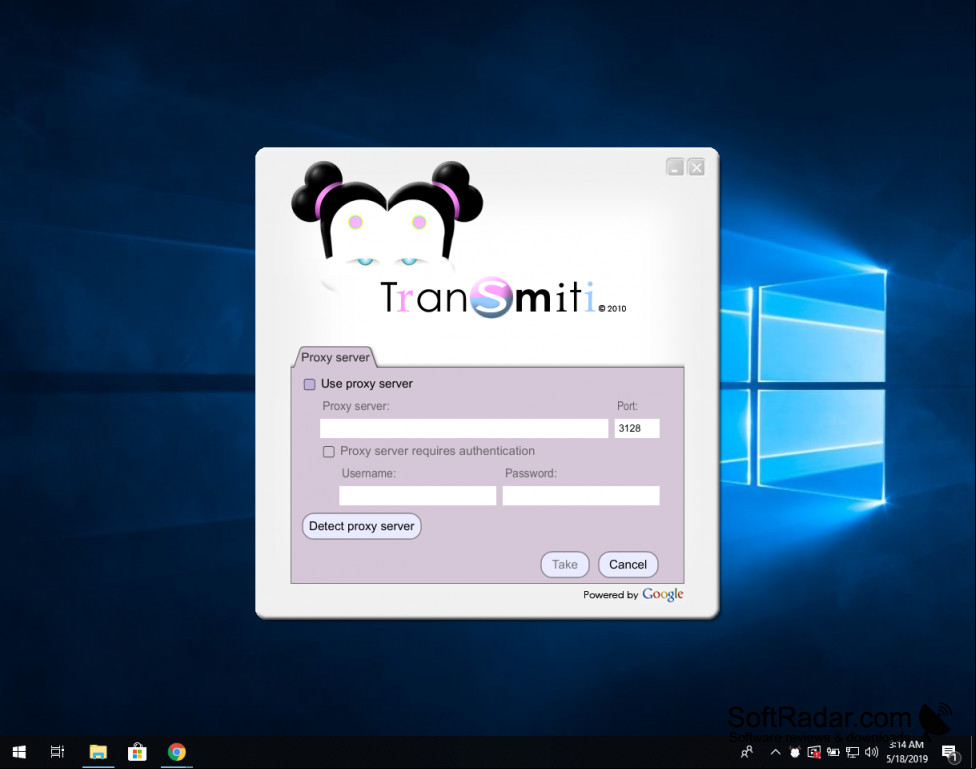This screenshot has height=769, width=976.
Task: Click the Proxy server address field
Action: click(x=464, y=428)
